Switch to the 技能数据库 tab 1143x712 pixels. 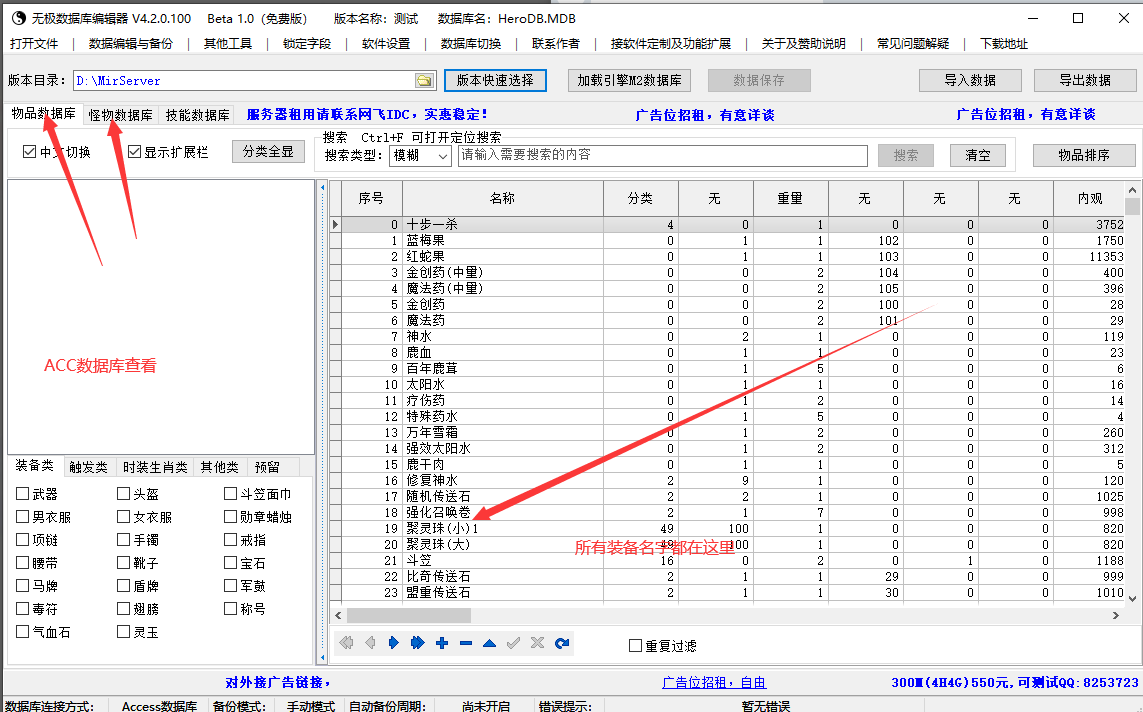pos(197,115)
